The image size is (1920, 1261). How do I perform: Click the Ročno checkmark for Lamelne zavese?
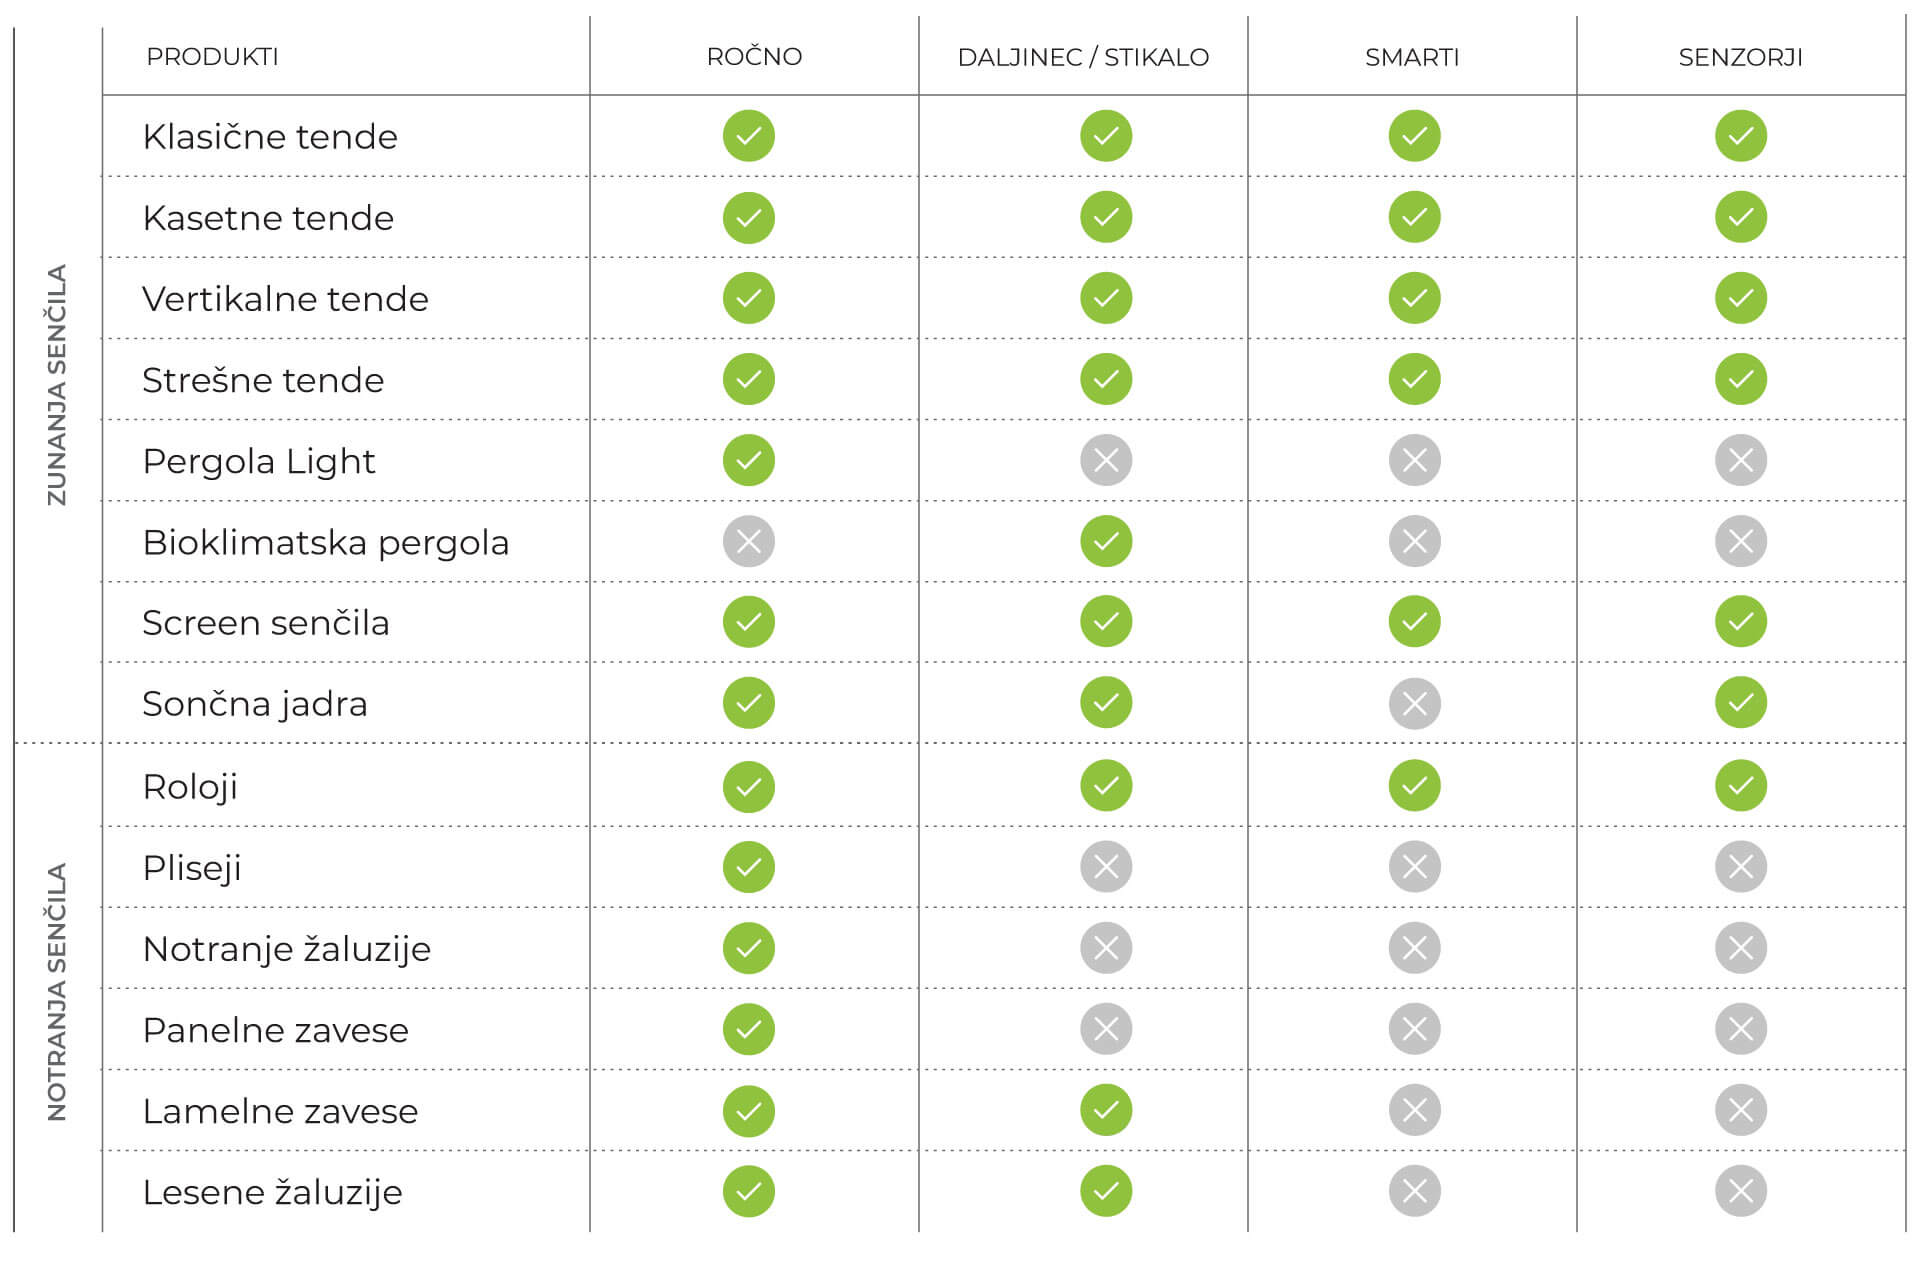pos(748,1110)
